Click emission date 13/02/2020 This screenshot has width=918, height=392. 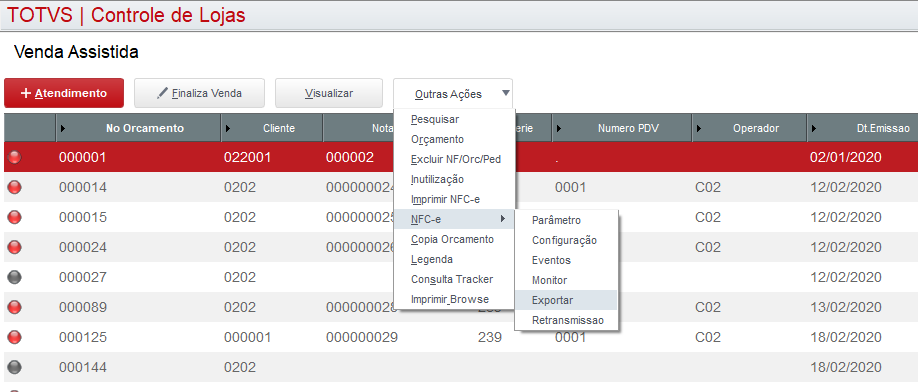[x=845, y=307]
